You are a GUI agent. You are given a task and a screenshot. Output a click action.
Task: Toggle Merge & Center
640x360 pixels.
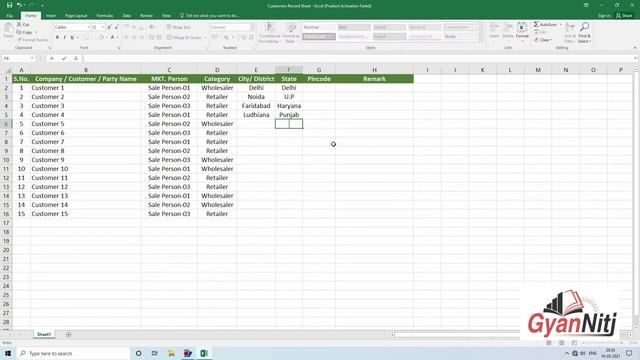point(184,37)
